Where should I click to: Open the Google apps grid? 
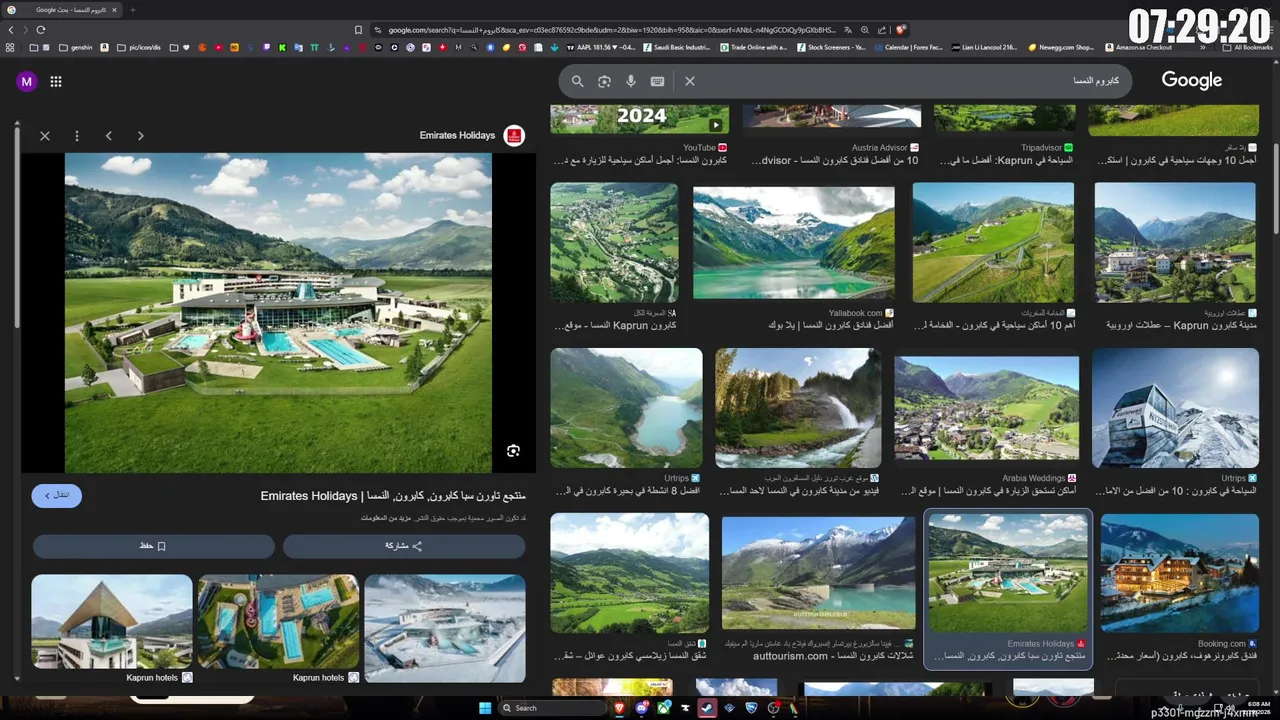pyautogui.click(x=56, y=82)
